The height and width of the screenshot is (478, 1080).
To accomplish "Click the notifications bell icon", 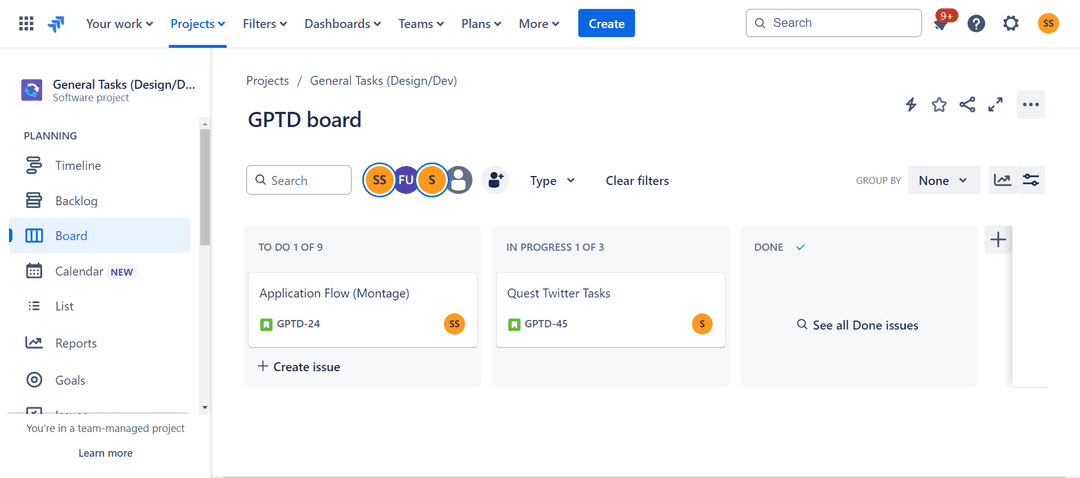I will click(x=940, y=24).
